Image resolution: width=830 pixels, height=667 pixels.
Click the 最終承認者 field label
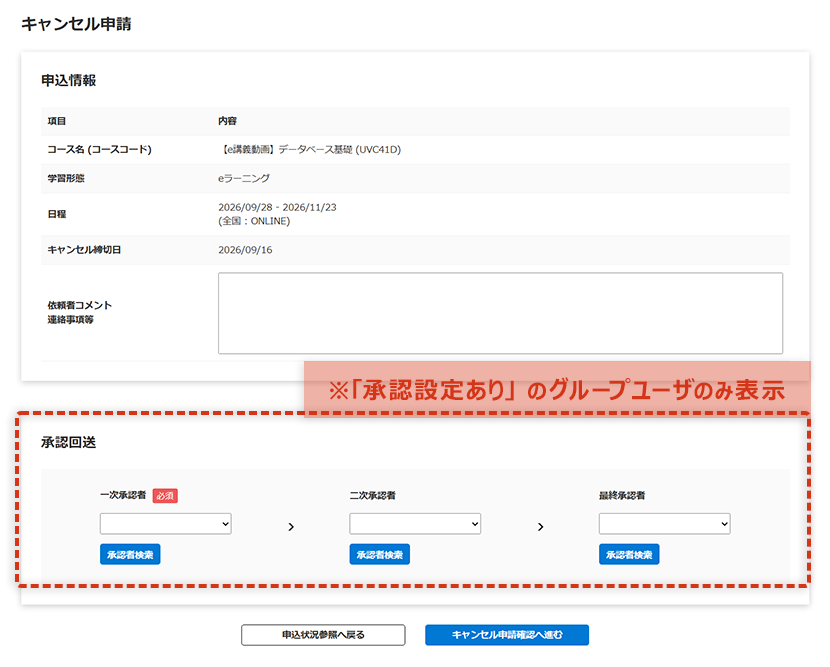click(622, 495)
